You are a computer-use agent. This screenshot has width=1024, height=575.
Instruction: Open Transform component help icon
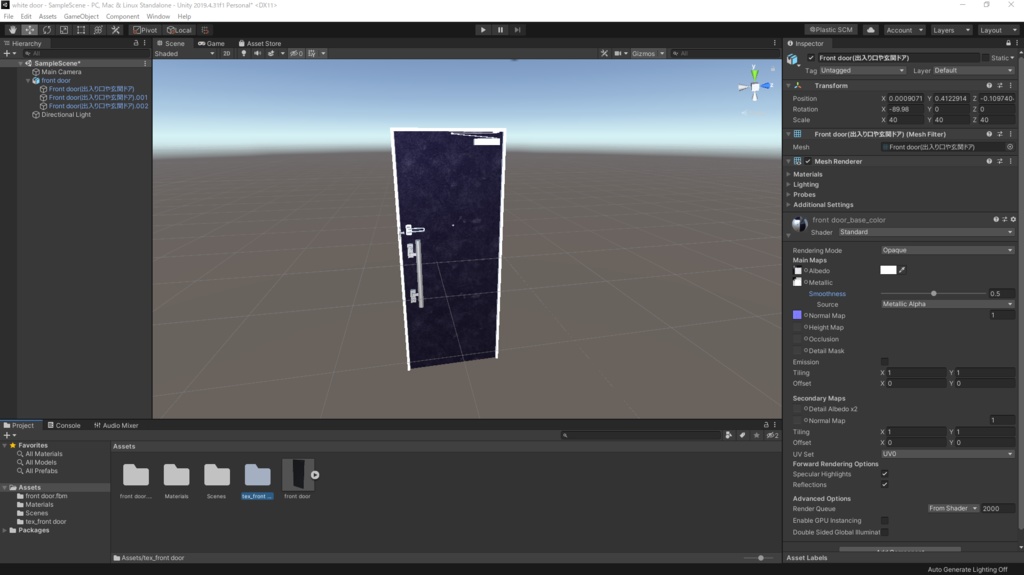tap(989, 86)
